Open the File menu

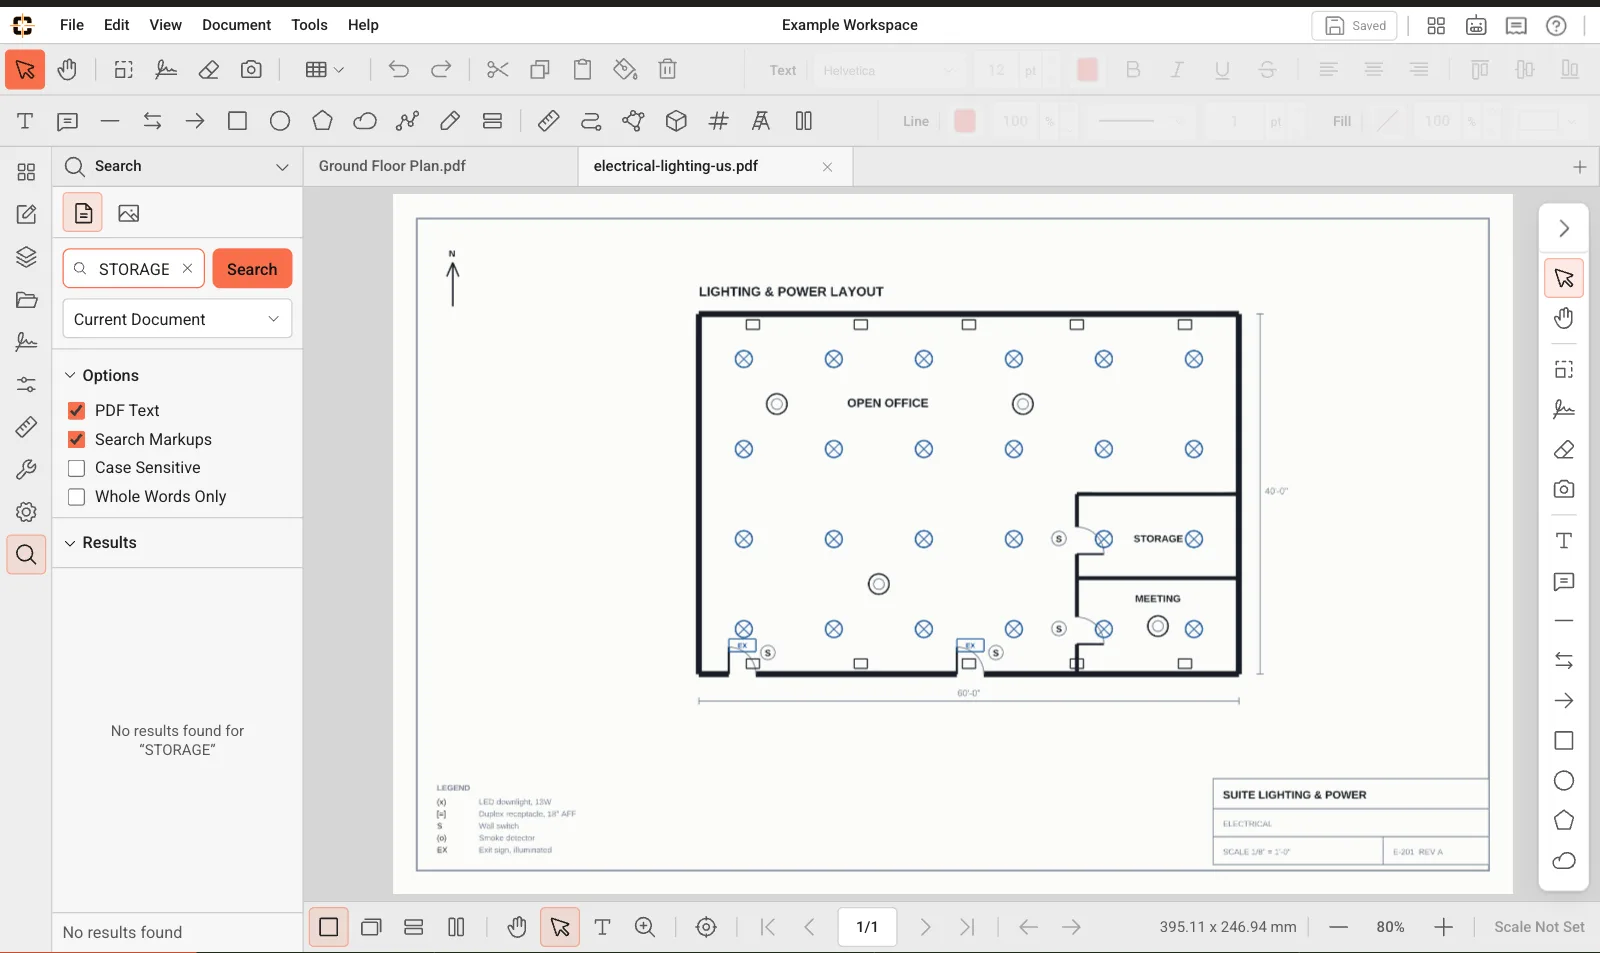(72, 25)
